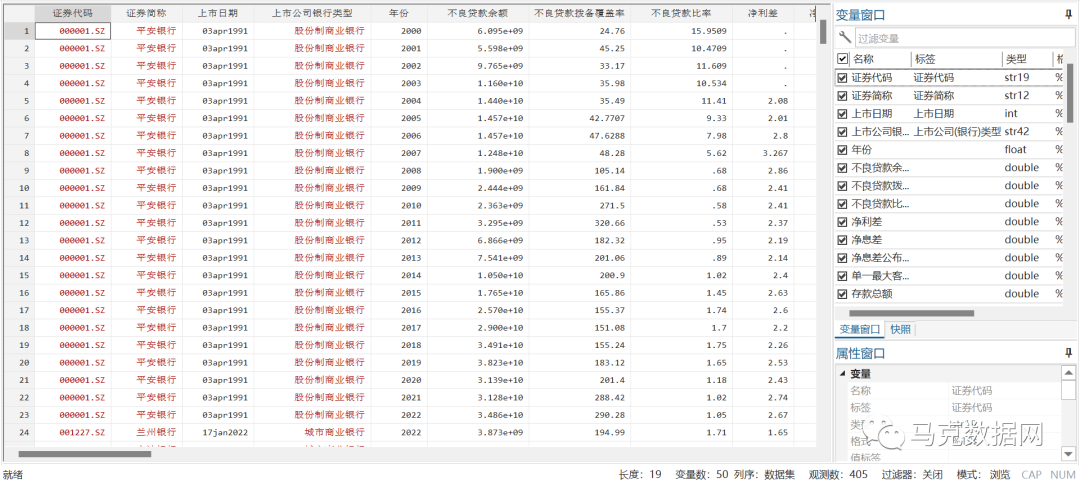Select row number 1 header

(18, 30)
